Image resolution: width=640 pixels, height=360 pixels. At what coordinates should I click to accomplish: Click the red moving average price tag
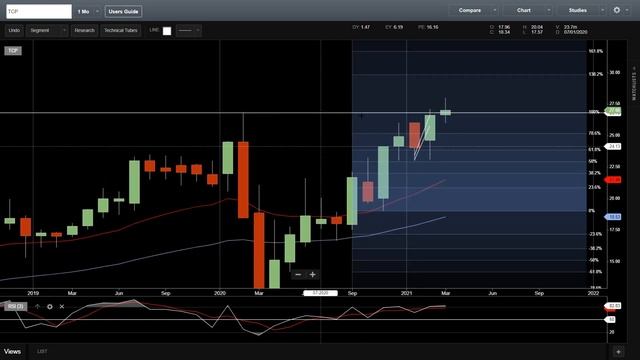click(613, 180)
